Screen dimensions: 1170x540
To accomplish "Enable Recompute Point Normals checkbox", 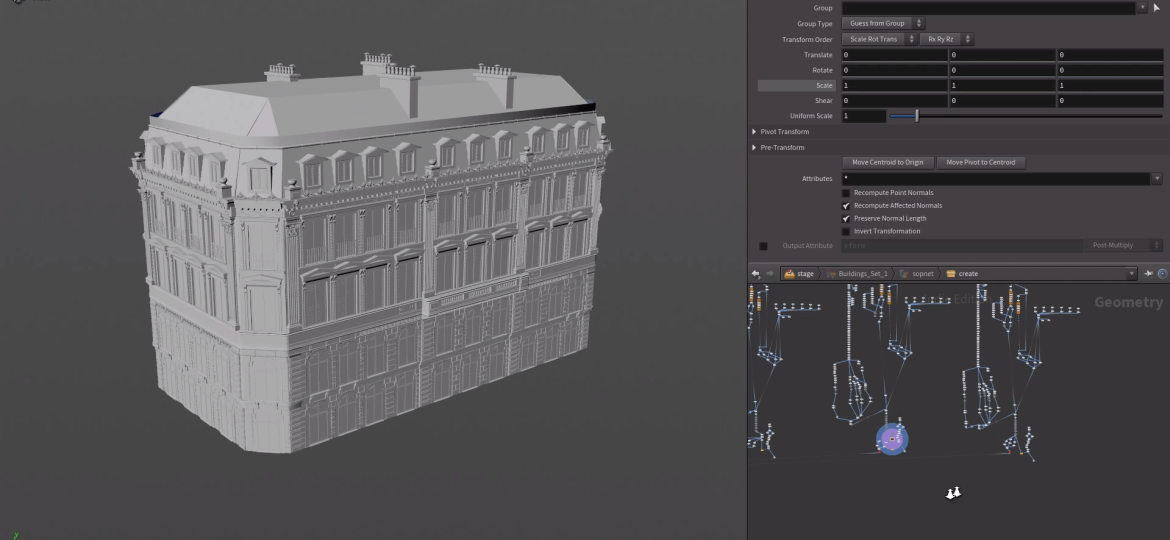I will point(846,193).
